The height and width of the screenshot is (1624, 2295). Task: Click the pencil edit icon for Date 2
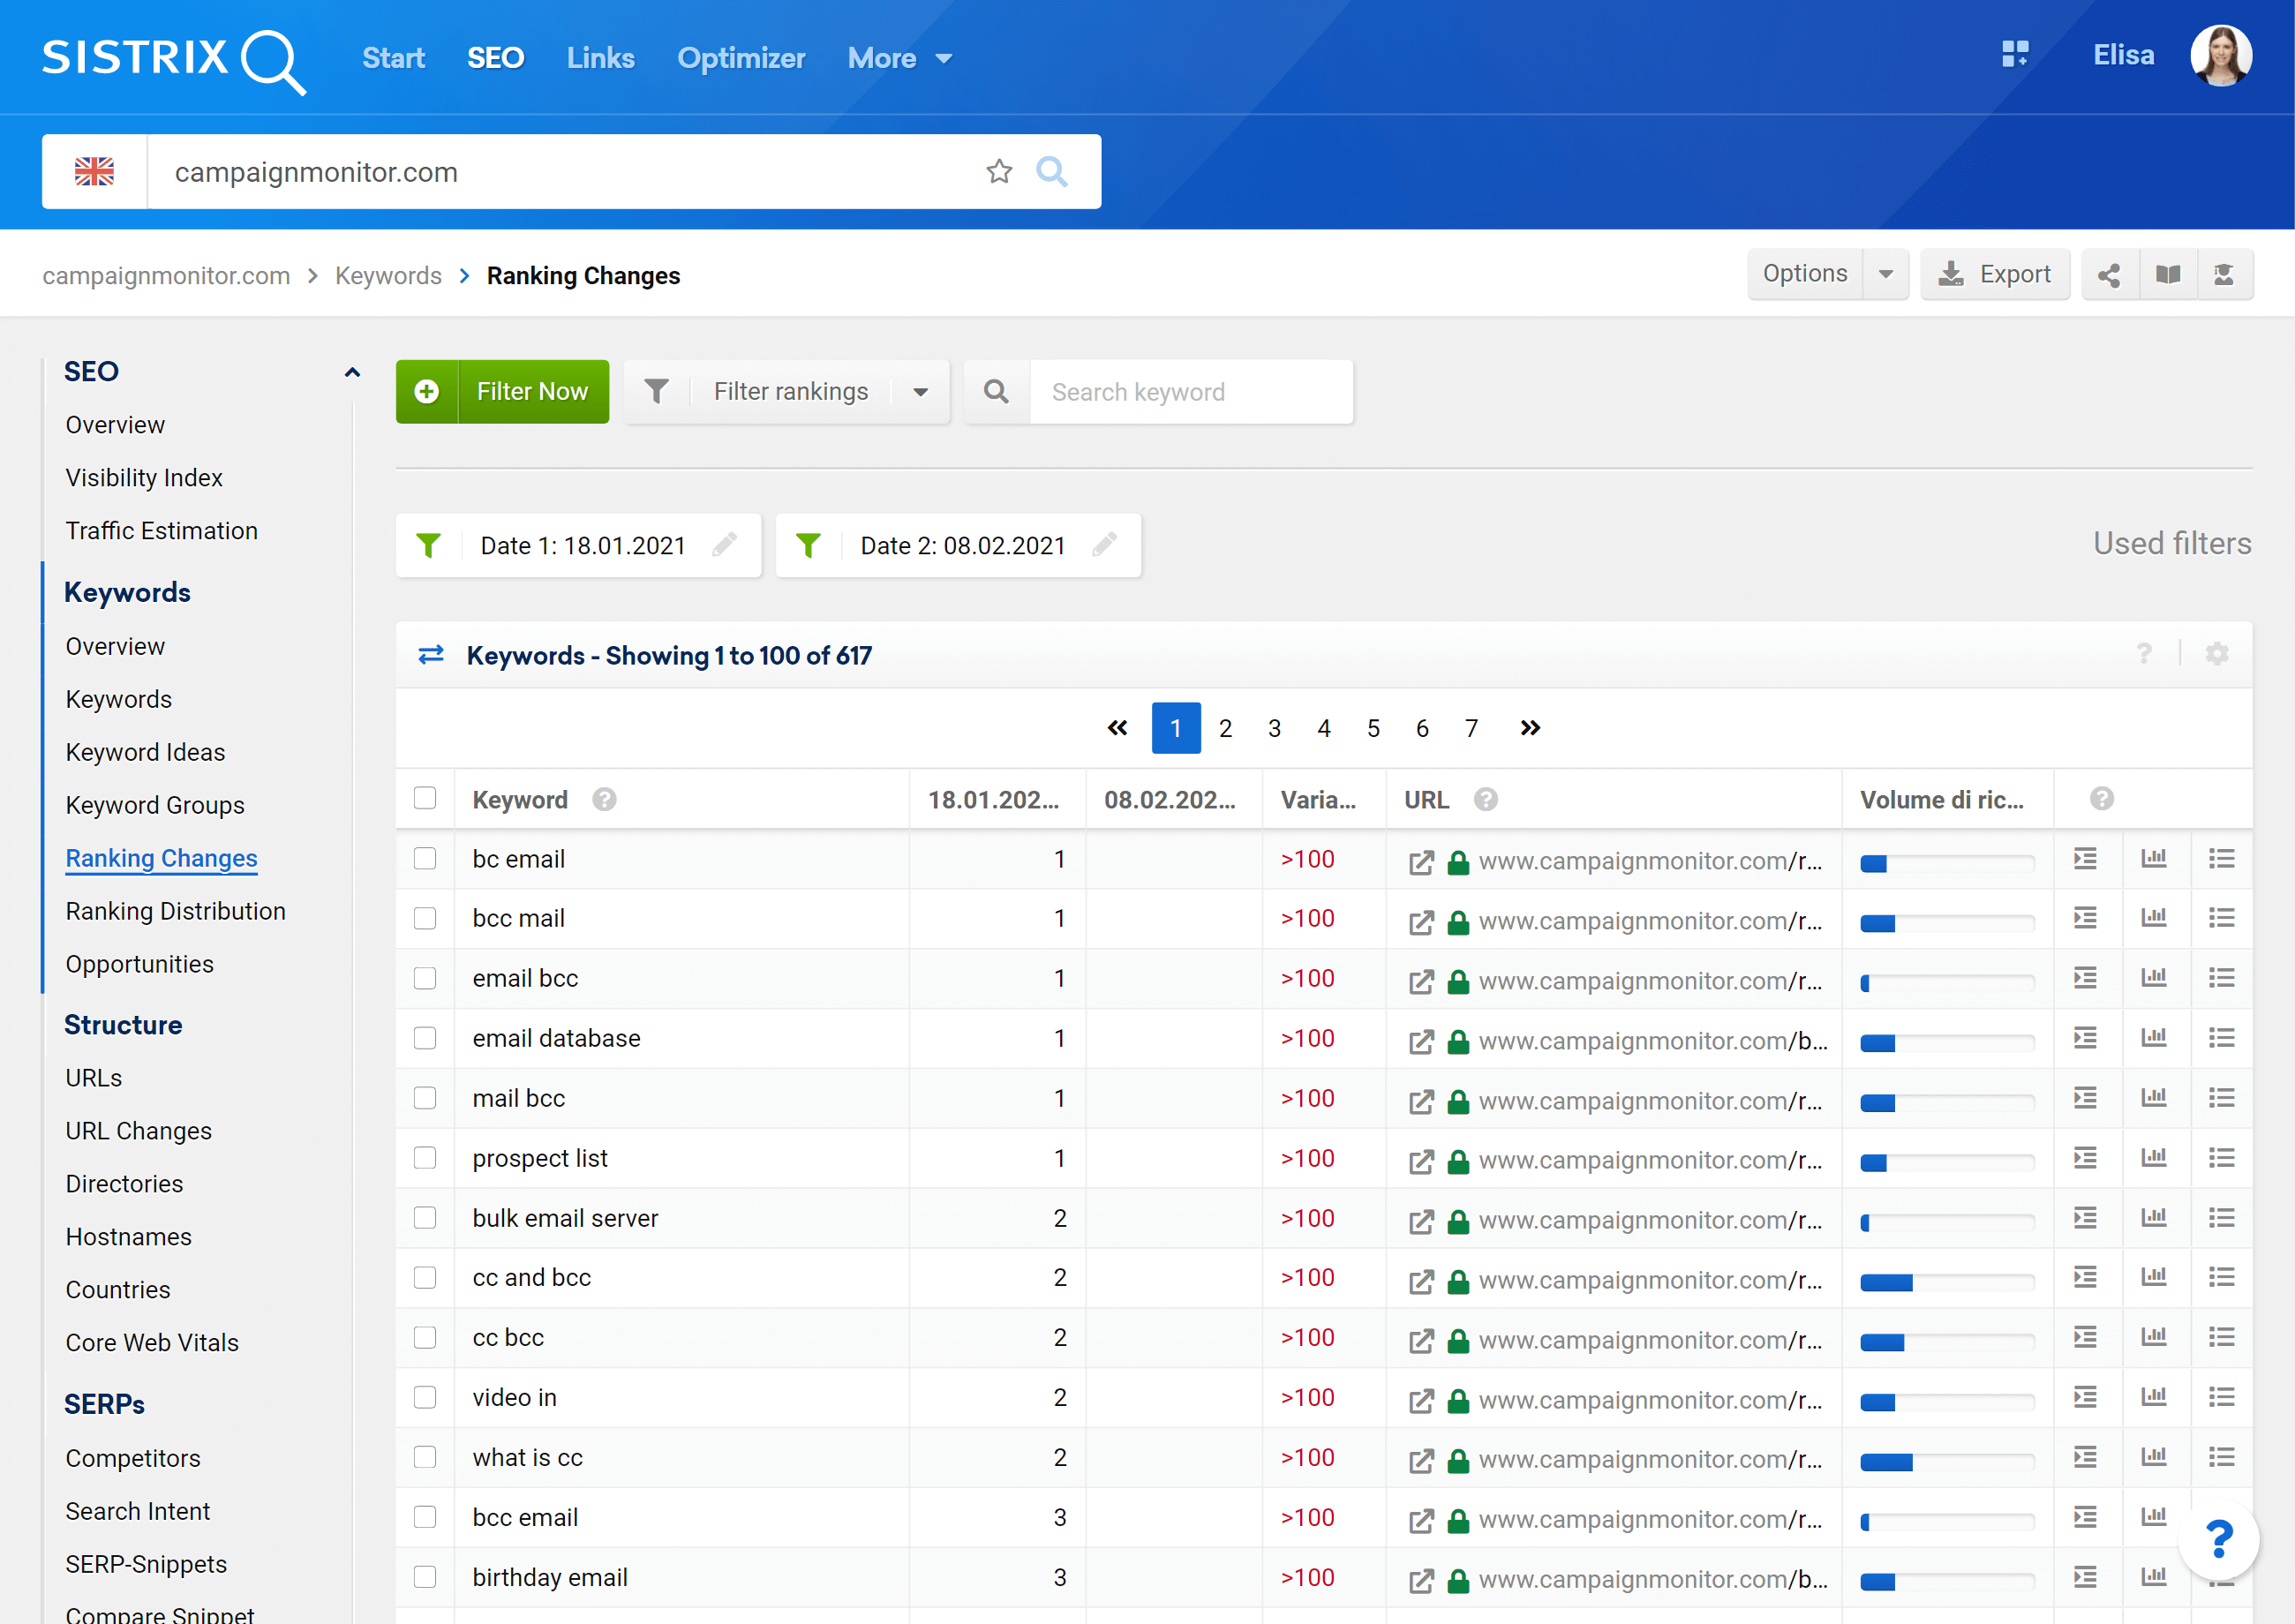point(1104,545)
